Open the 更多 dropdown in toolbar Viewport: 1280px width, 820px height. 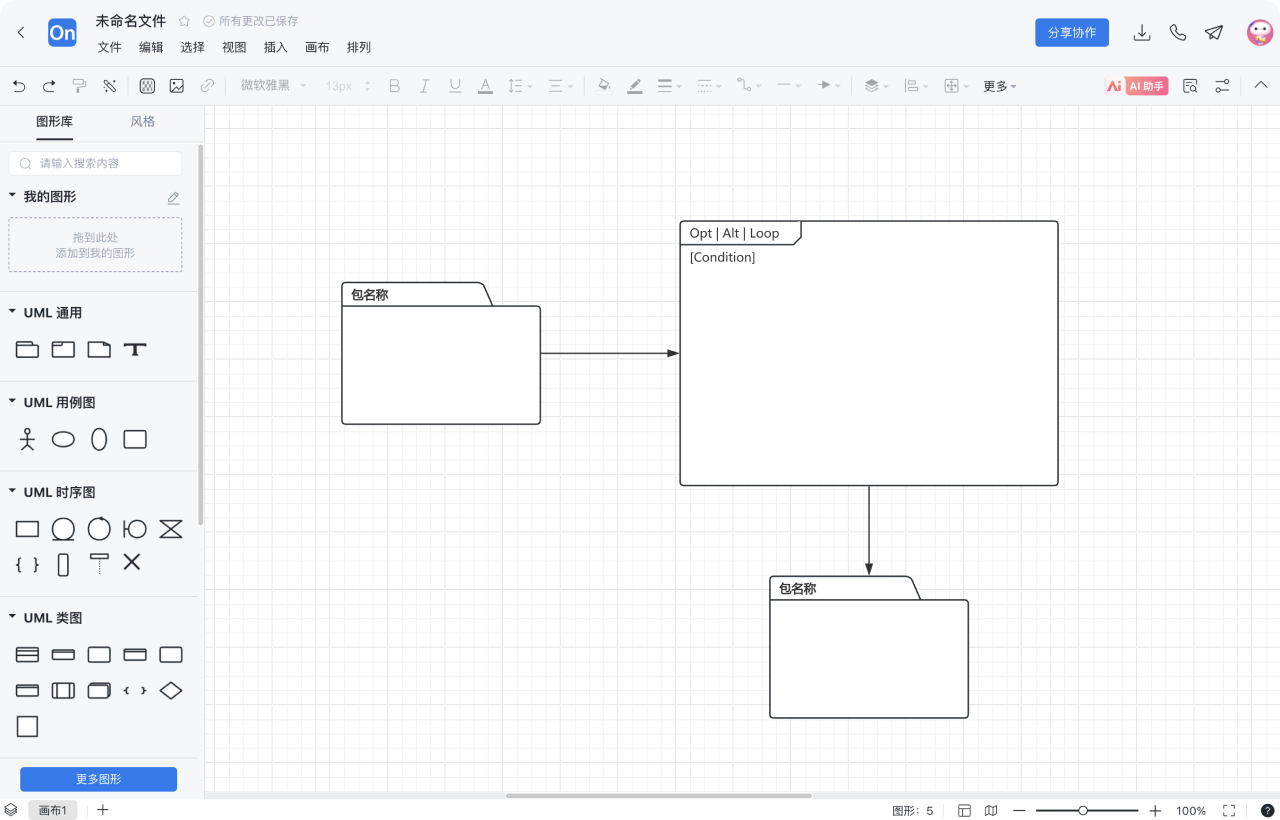999,86
